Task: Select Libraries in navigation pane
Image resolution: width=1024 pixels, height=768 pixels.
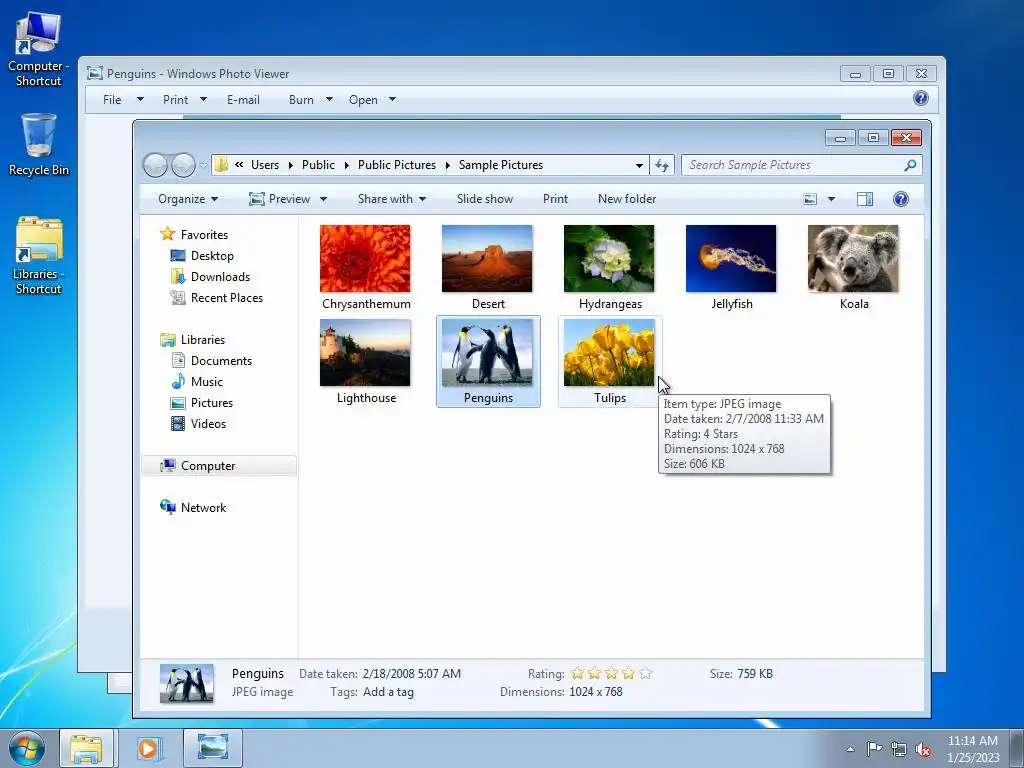Action: click(202, 340)
